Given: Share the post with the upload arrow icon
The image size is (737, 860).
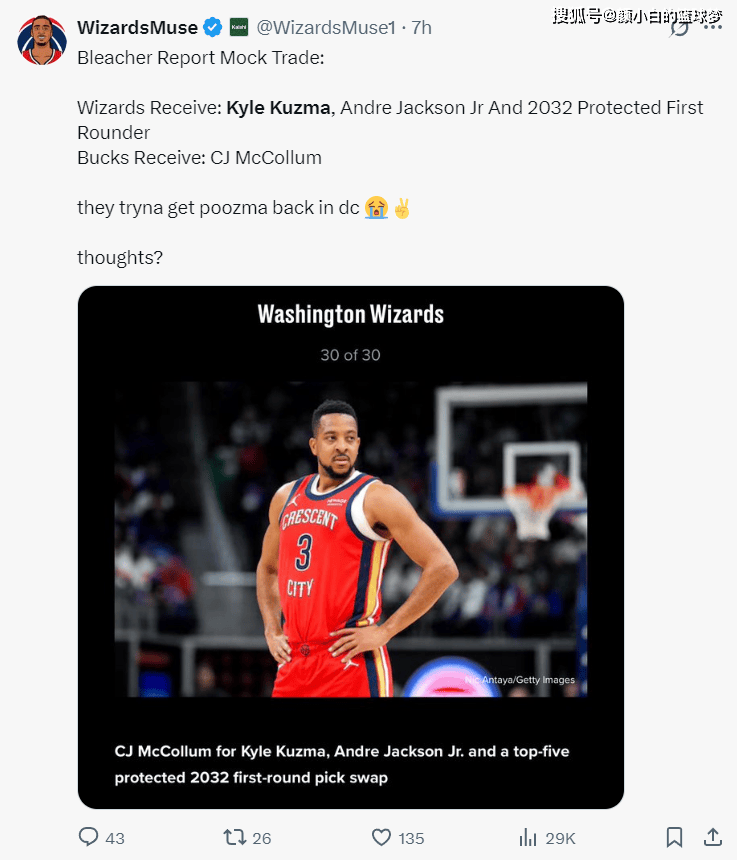Looking at the screenshot, I should (x=713, y=837).
